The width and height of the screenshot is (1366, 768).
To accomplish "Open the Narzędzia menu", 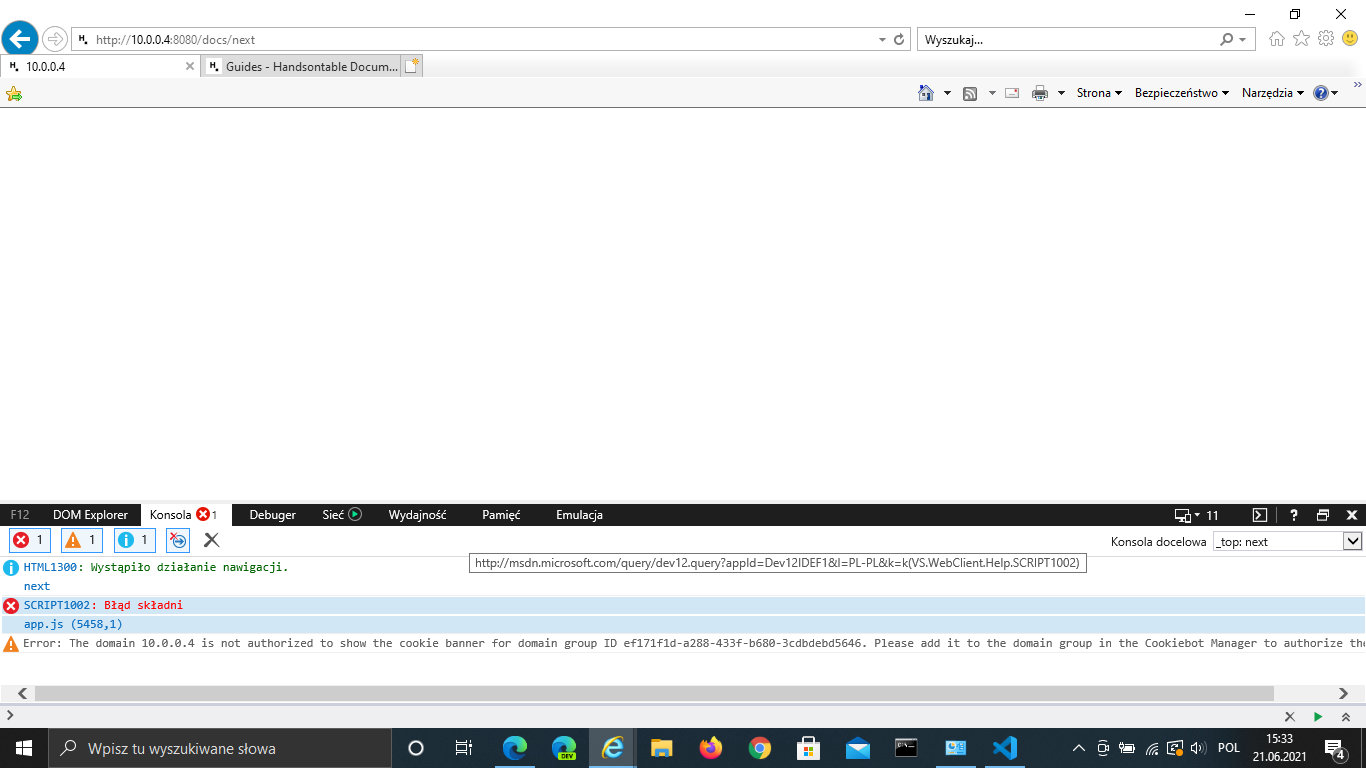I will 1266,92.
